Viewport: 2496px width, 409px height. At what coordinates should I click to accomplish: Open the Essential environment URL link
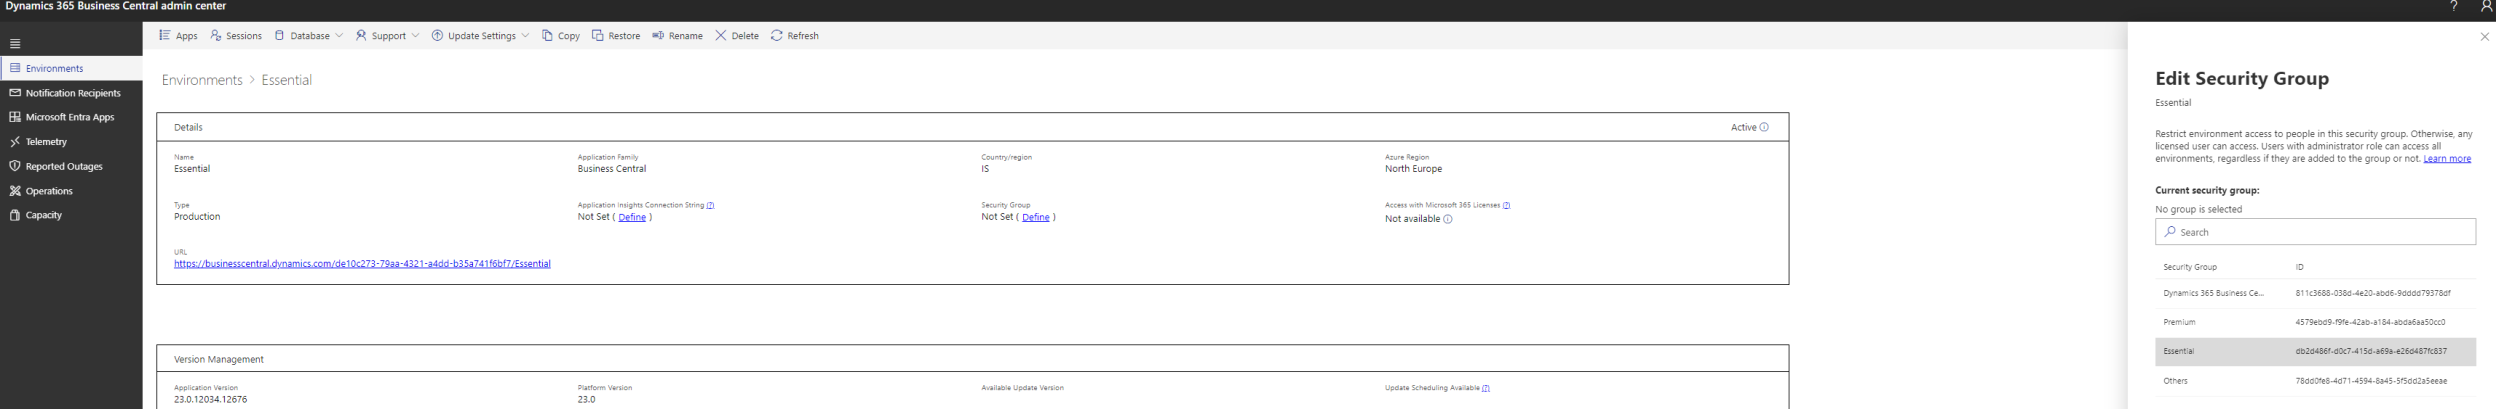click(x=362, y=264)
